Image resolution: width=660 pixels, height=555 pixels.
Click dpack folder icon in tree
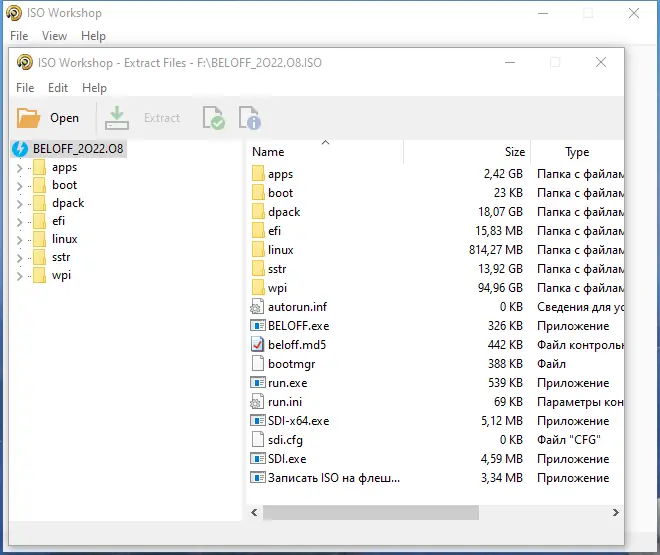pyautogui.click(x=39, y=203)
